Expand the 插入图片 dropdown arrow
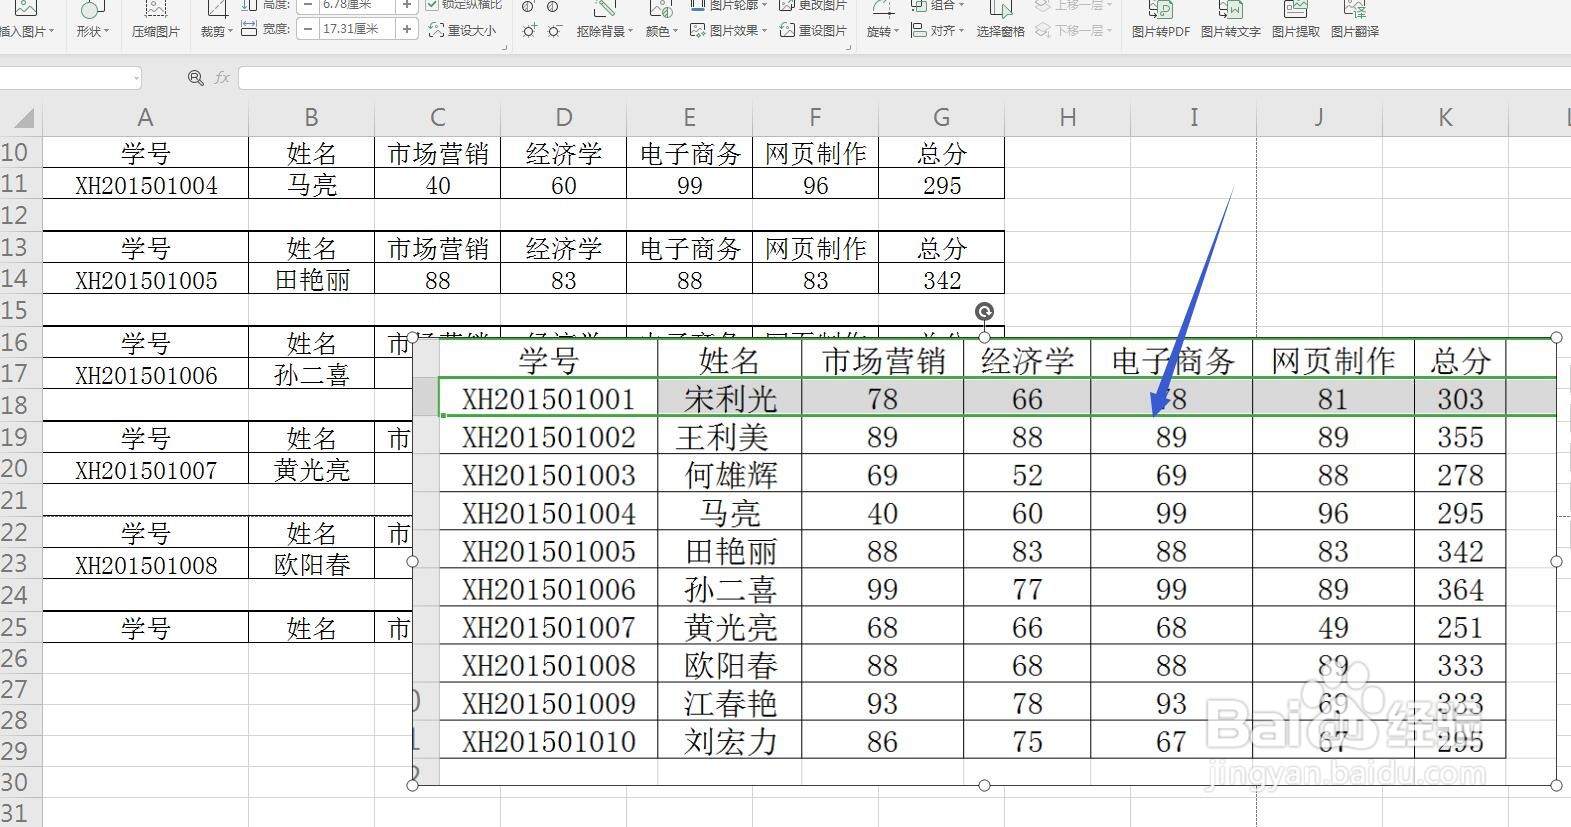 coord(51,31)
